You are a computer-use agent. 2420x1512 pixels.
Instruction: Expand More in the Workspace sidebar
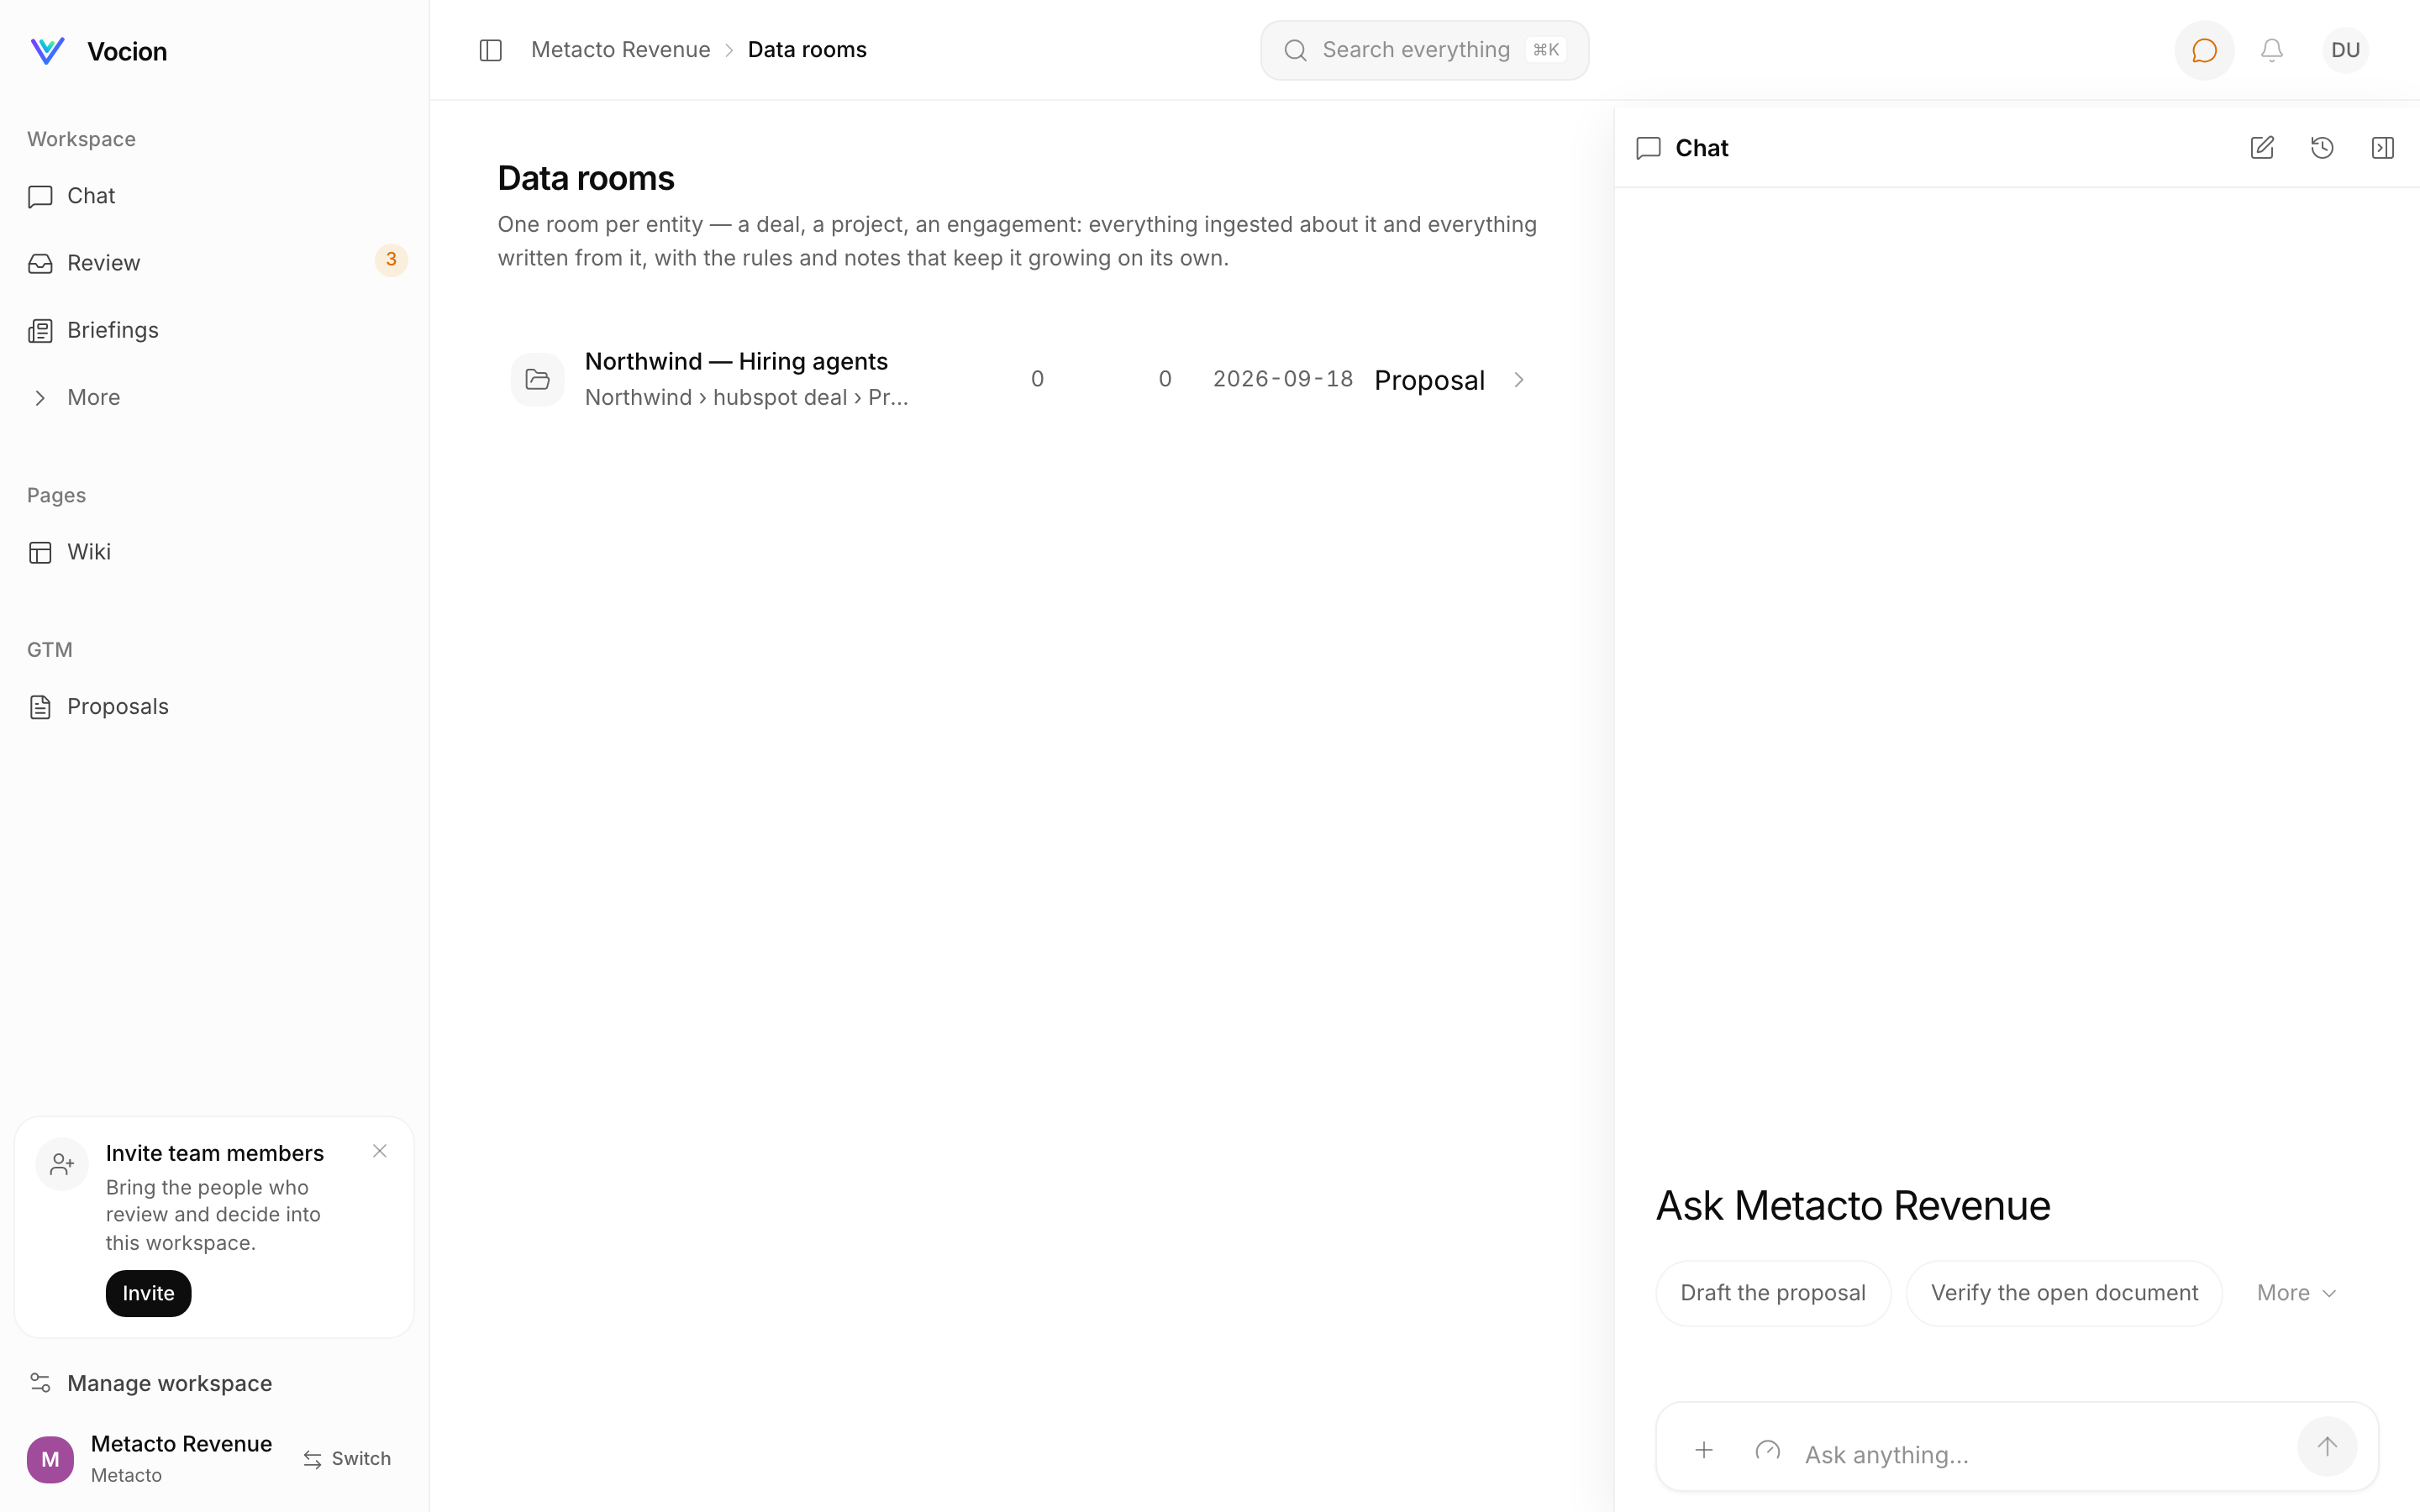click(x=215, y=397)
